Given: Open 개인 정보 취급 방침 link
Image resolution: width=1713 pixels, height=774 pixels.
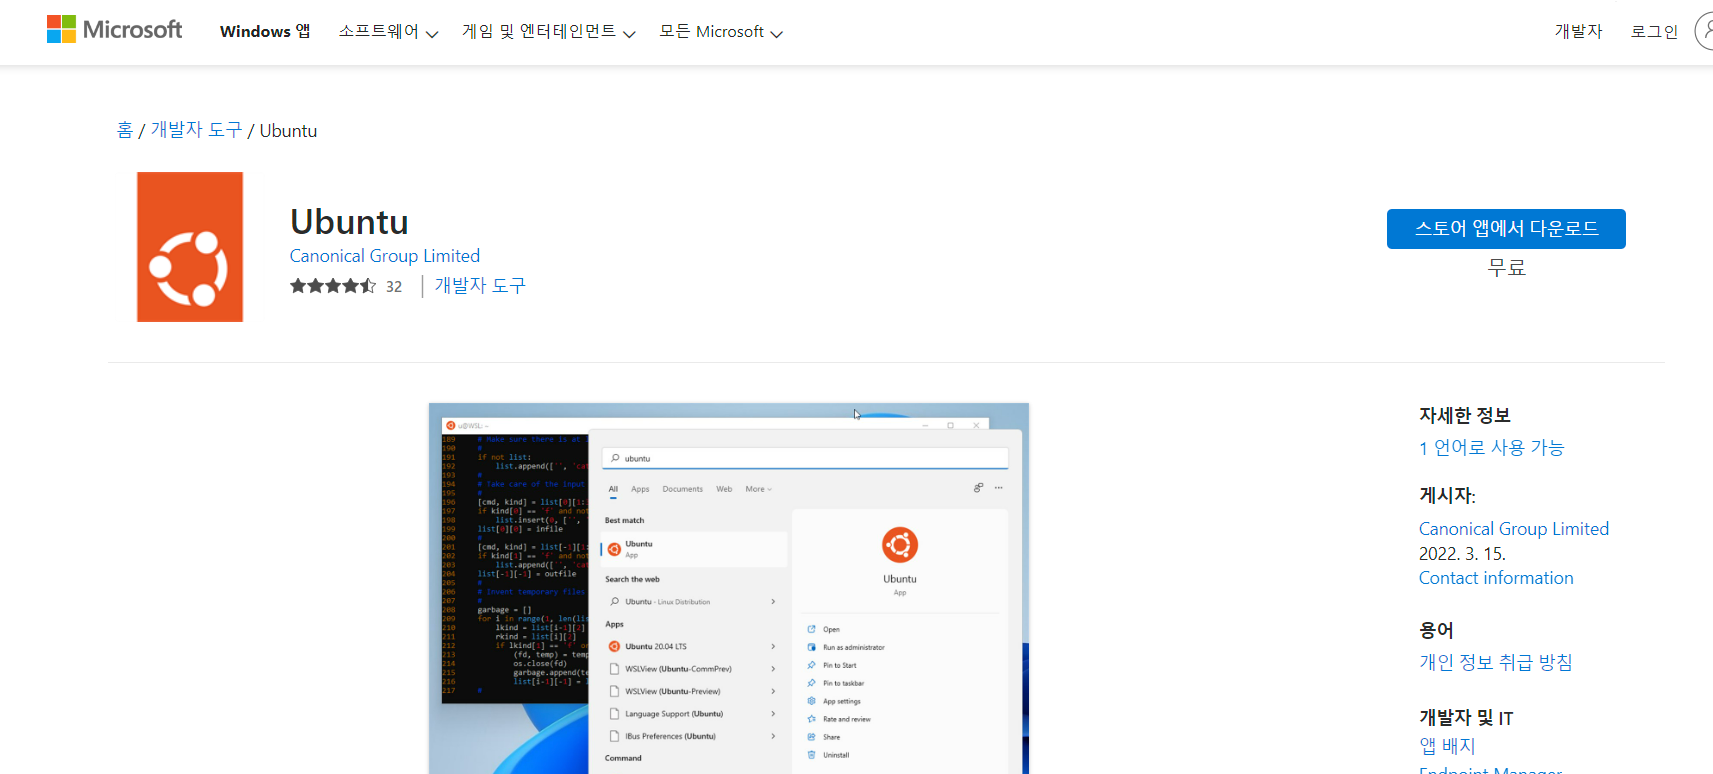Looking at the screenshot, I should pyautogui.click(x=1496, y=662).
